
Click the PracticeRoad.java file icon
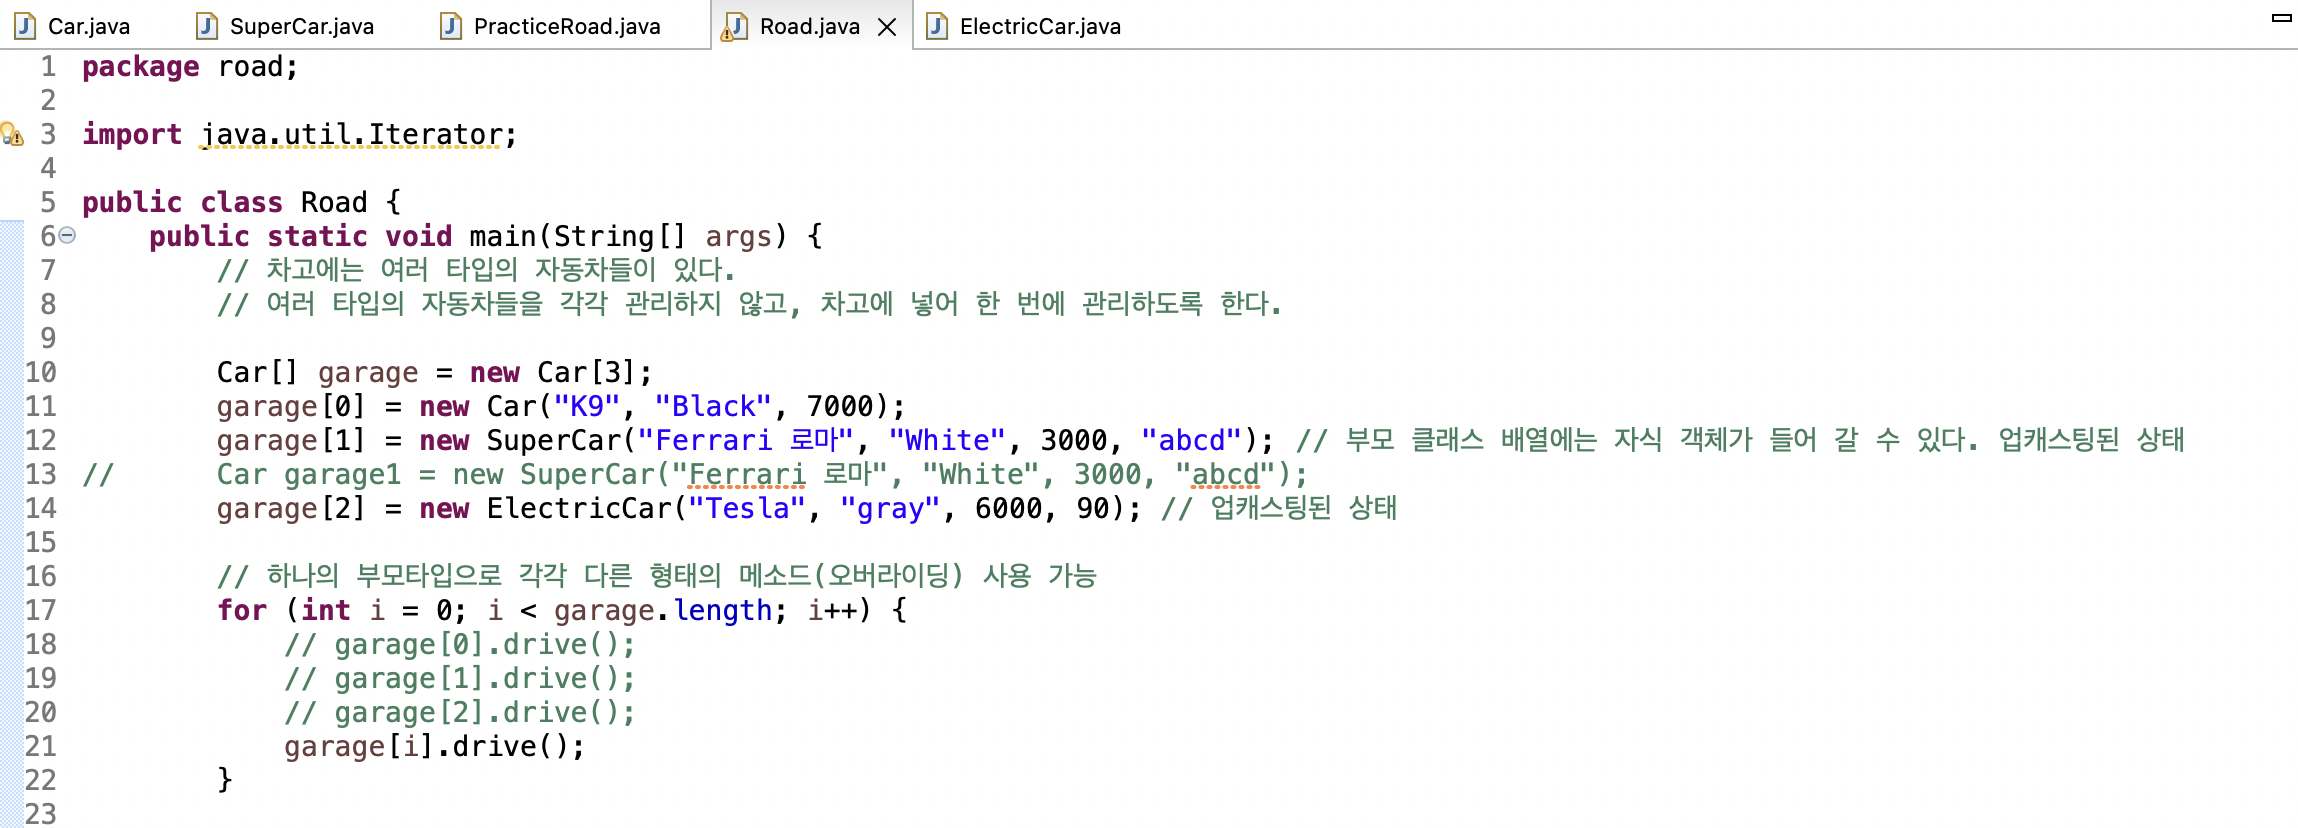pos(451,26)
